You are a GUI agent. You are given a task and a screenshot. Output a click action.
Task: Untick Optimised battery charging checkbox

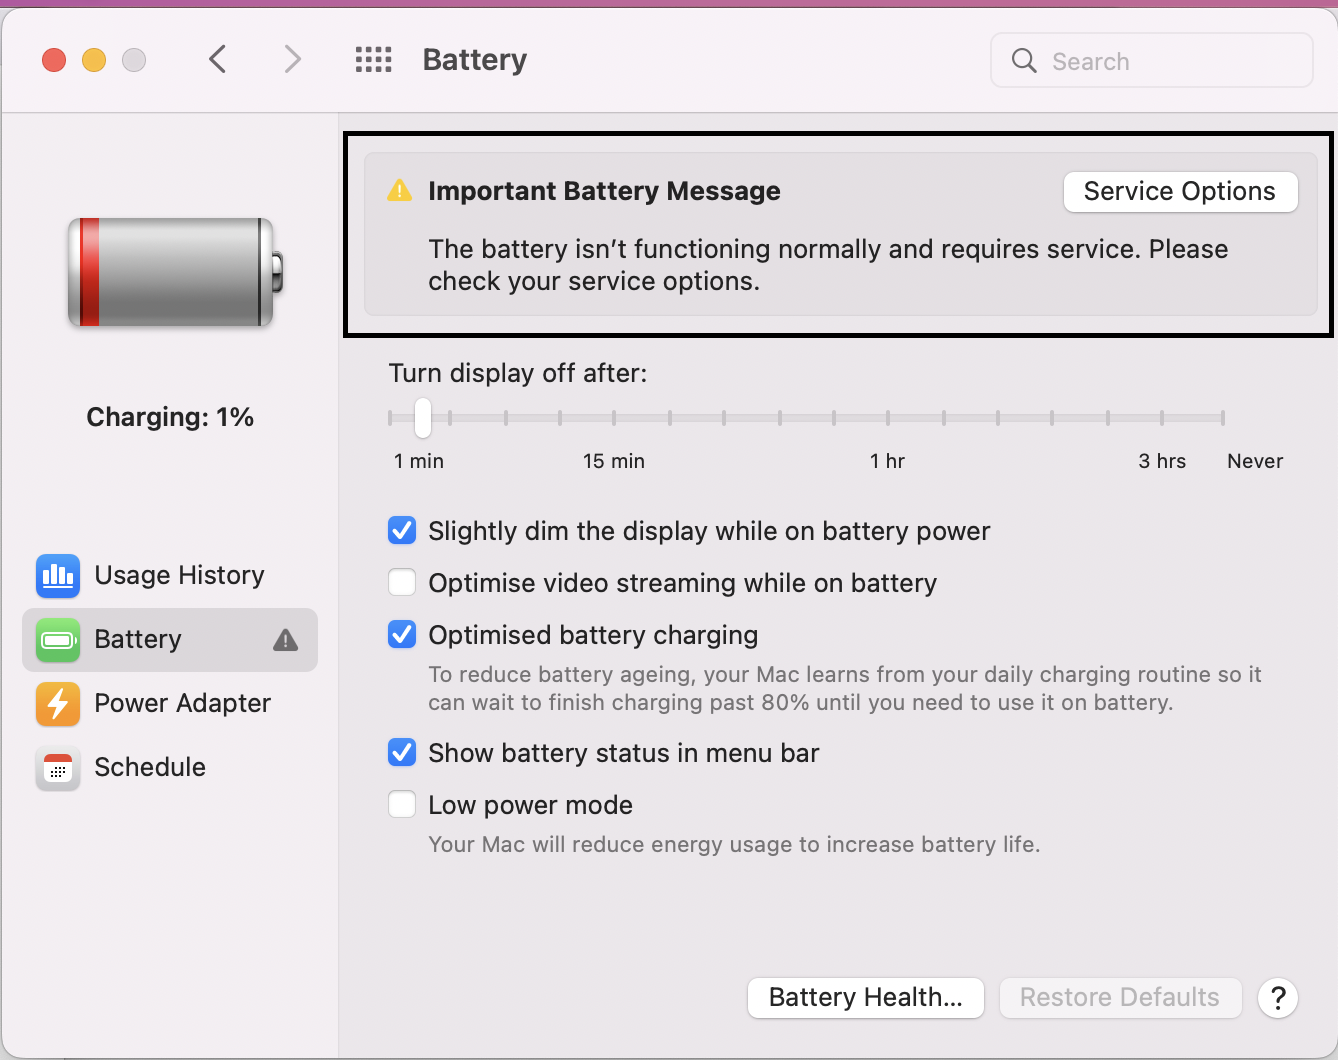[x=402, y=634]
